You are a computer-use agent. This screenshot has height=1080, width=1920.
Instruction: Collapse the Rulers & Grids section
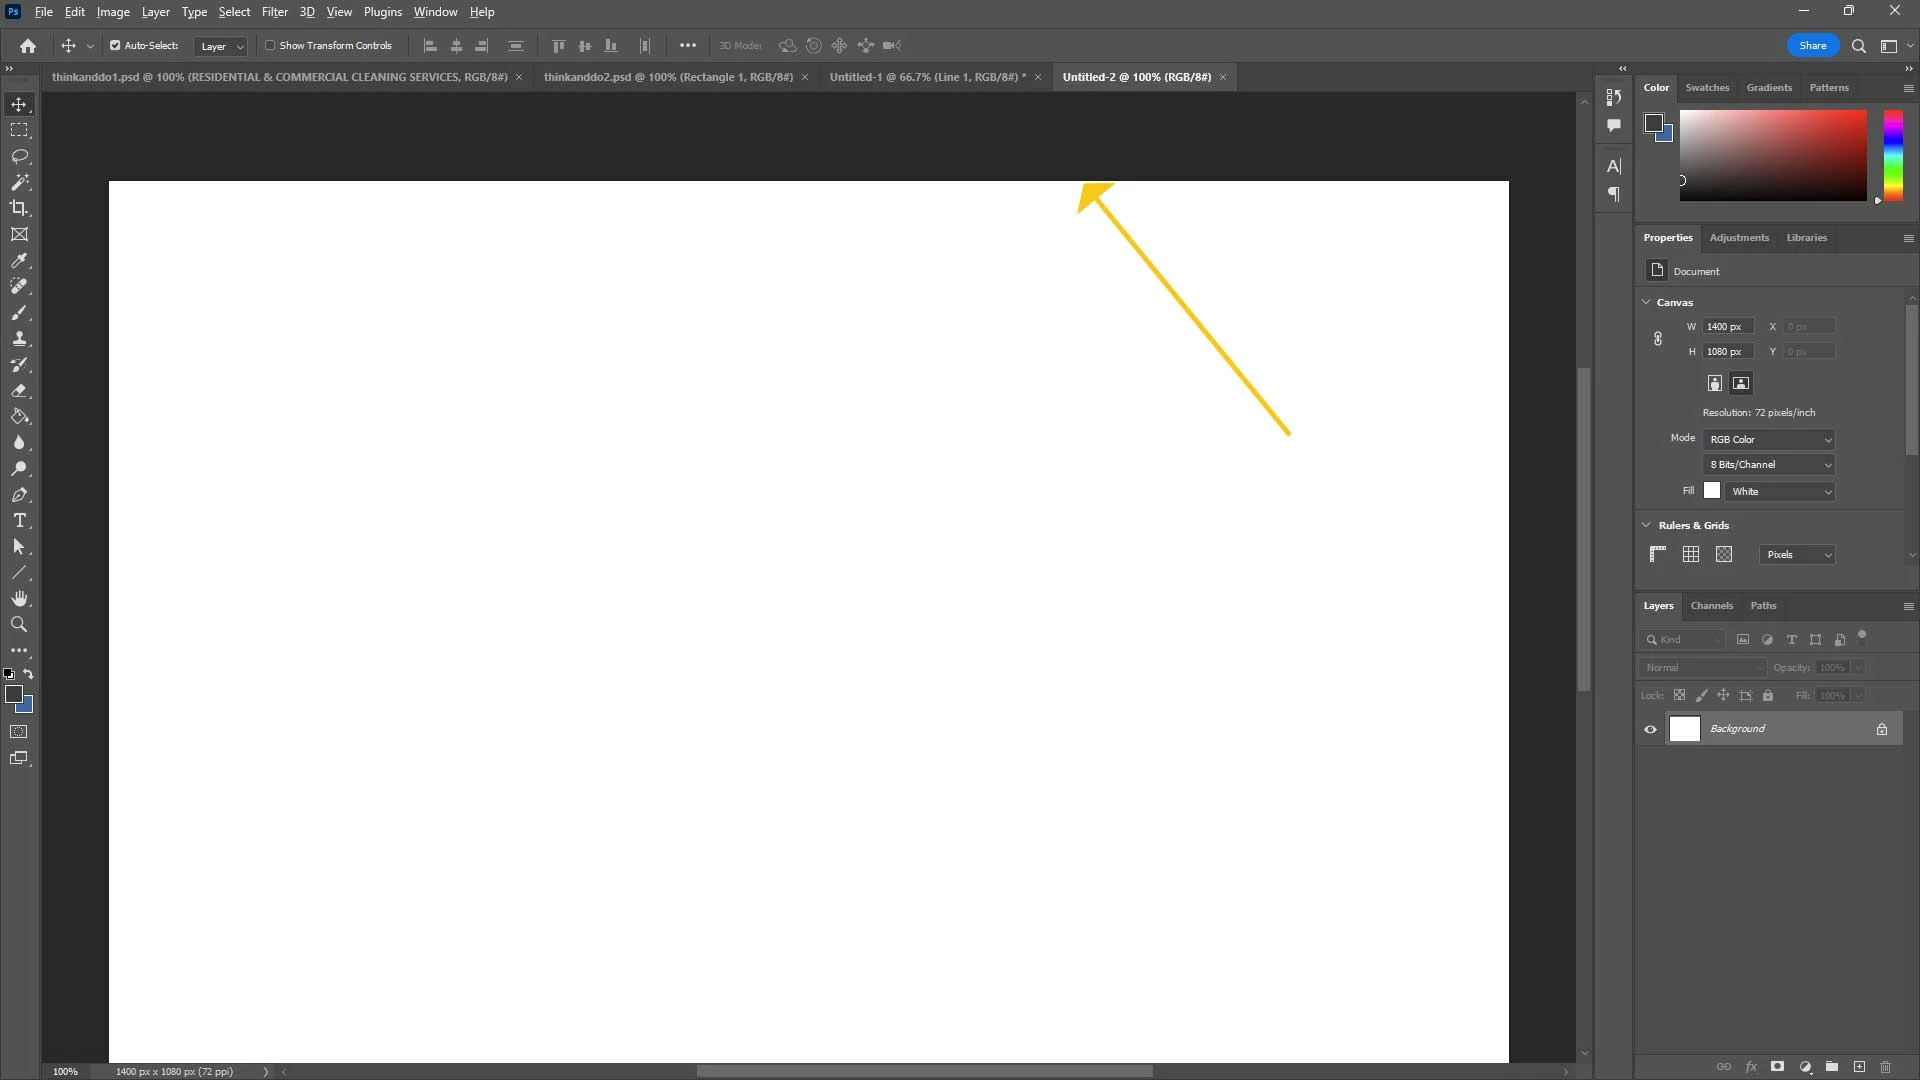click(x=1647, y=525)
